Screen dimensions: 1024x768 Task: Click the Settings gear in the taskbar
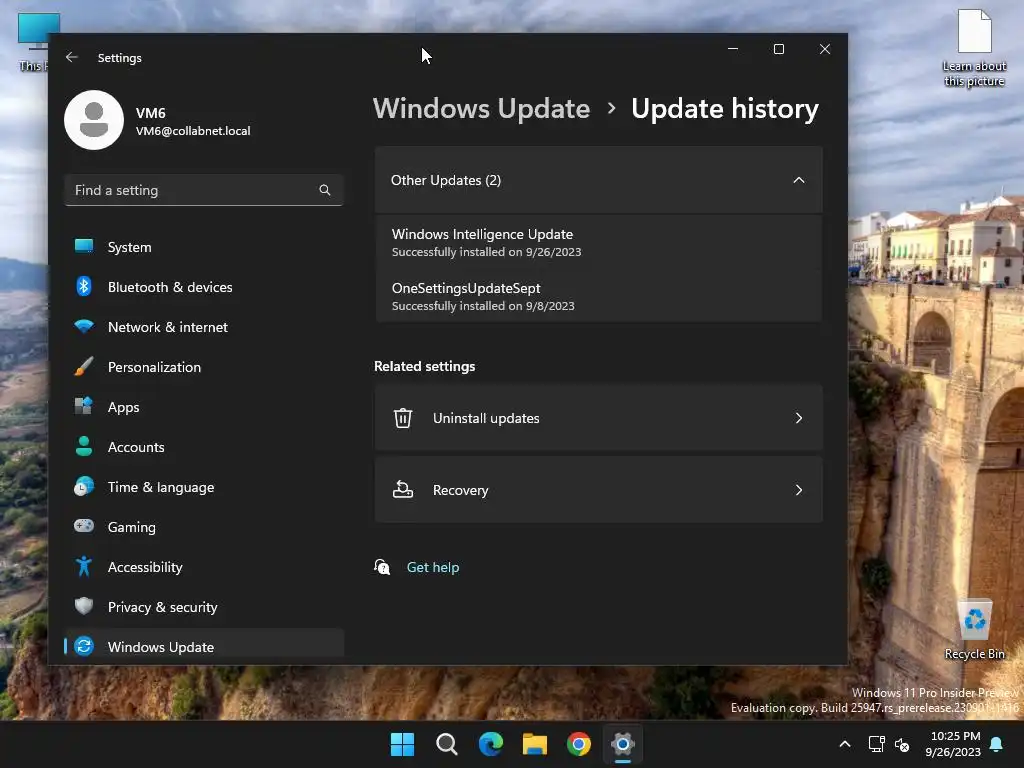[x=623, y=744]
